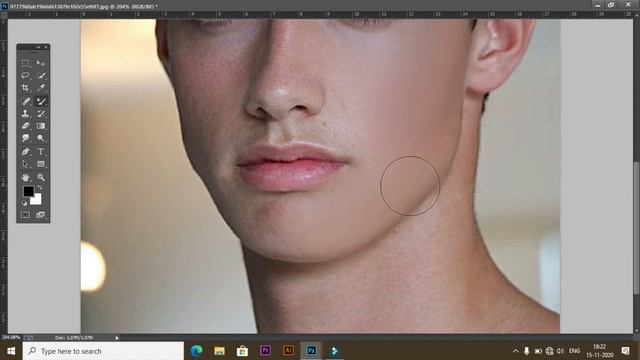Open the black foreground color picker
640x360 pixels.
tap(29, 191)
